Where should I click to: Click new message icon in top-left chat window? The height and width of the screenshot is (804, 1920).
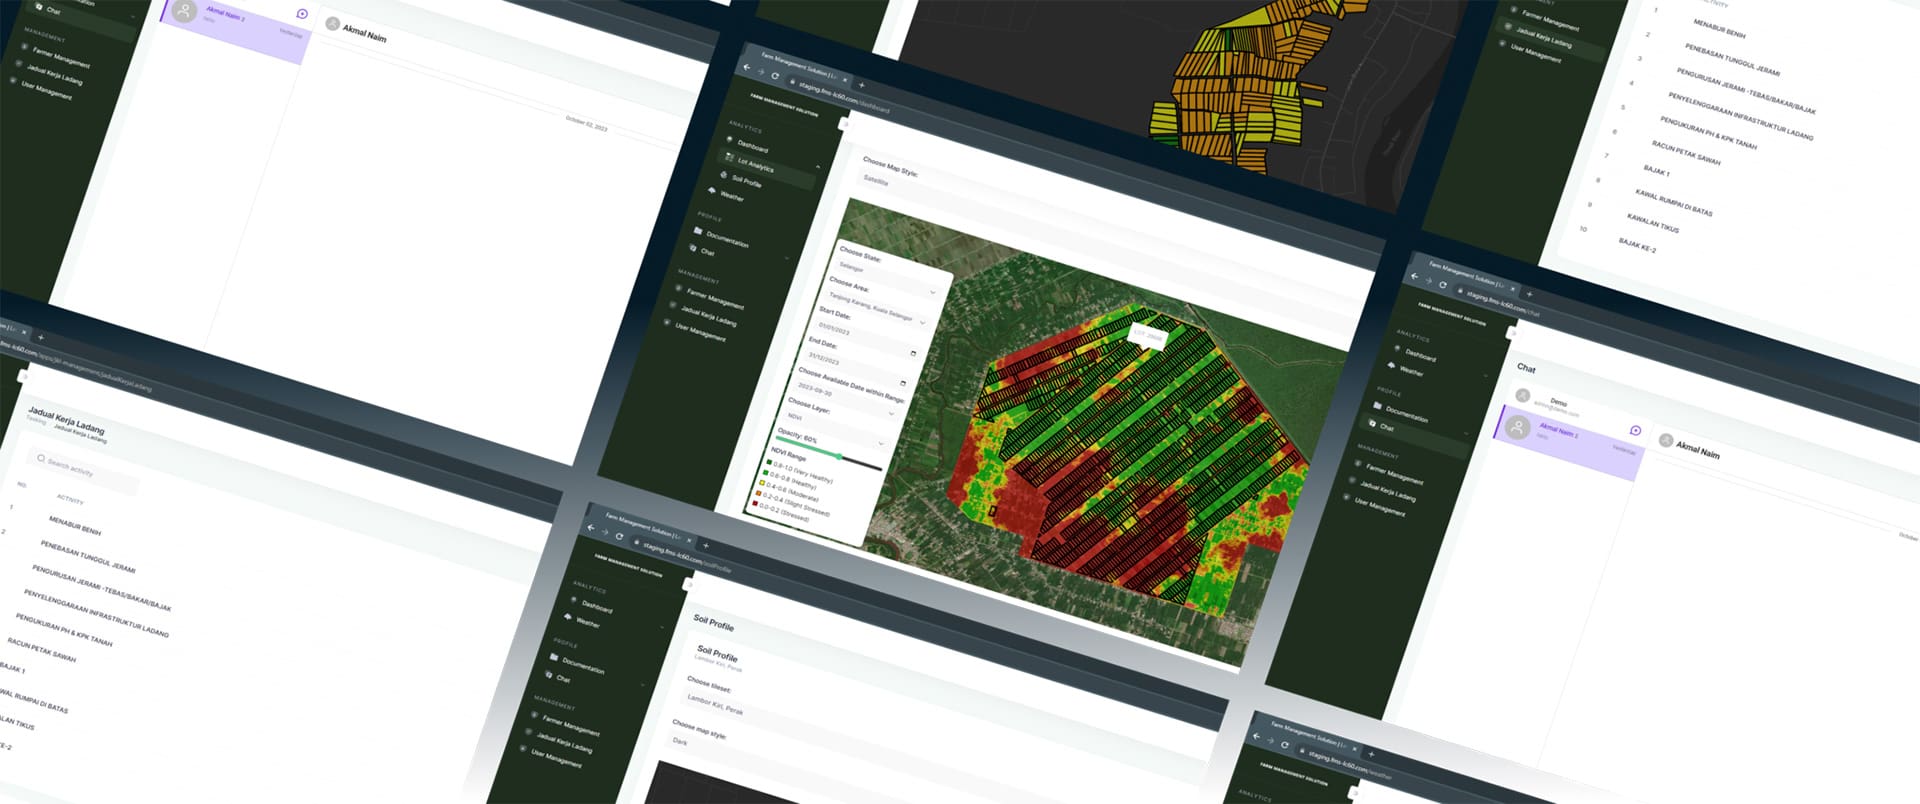coord(302,14)
